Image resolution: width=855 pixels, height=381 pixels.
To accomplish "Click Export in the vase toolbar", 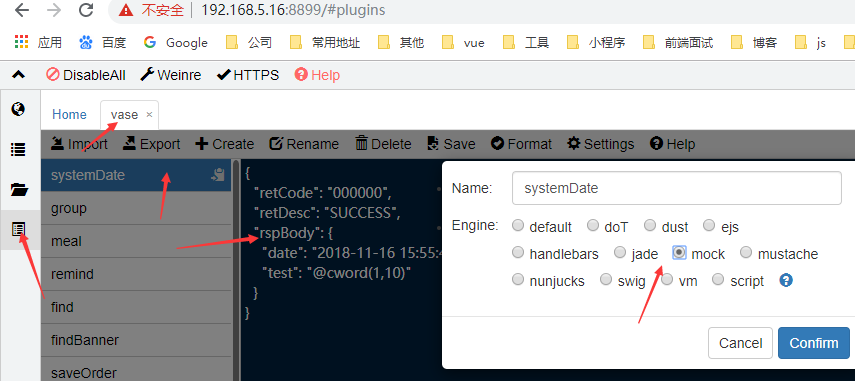I will tap(152, 144).
